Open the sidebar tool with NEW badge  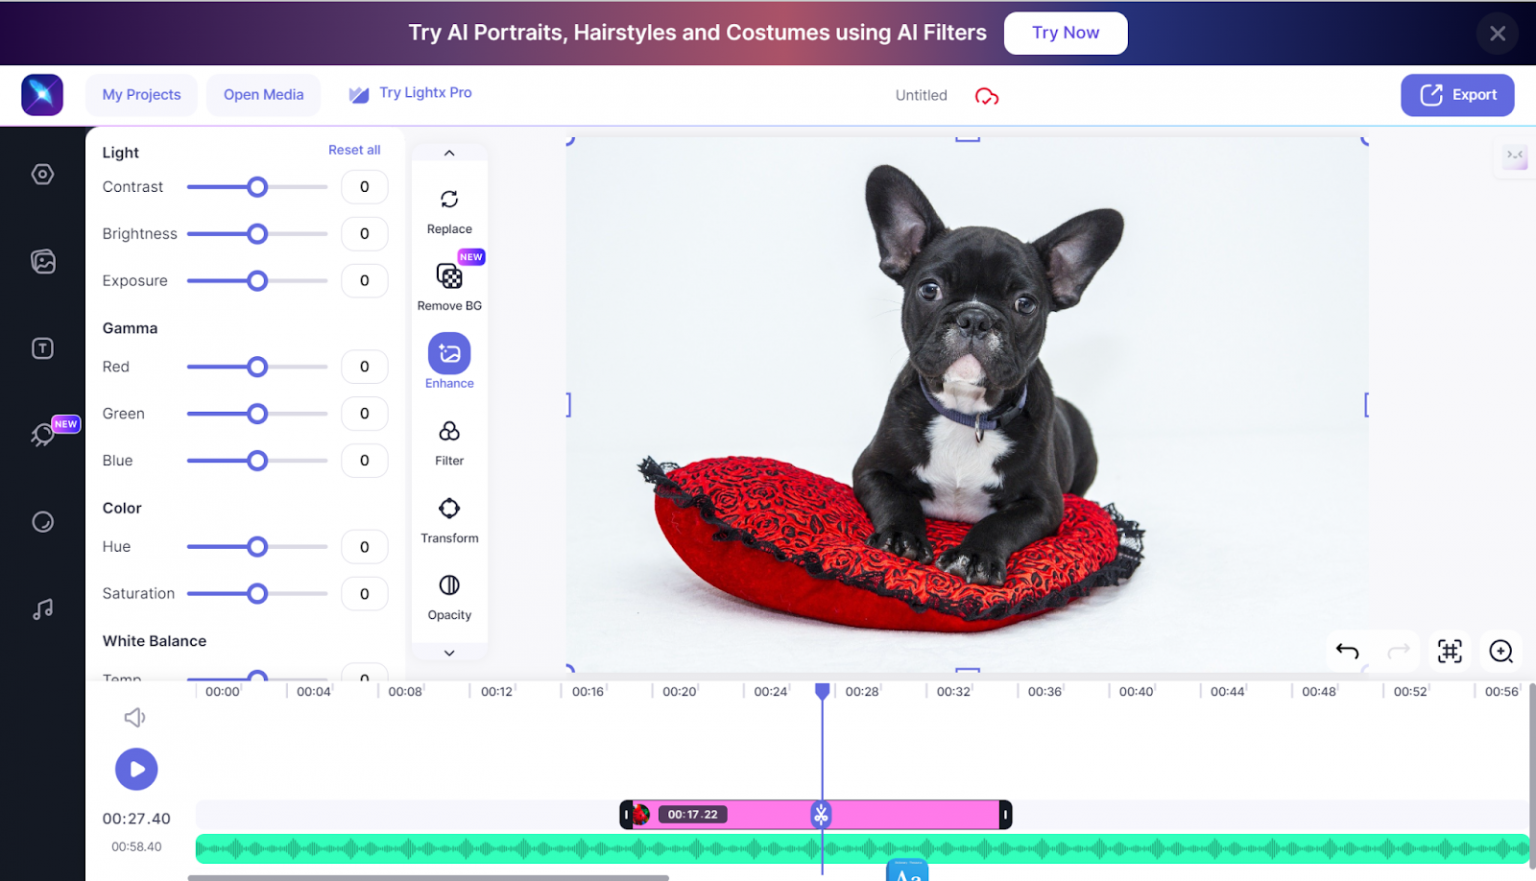tap(43, 434)
